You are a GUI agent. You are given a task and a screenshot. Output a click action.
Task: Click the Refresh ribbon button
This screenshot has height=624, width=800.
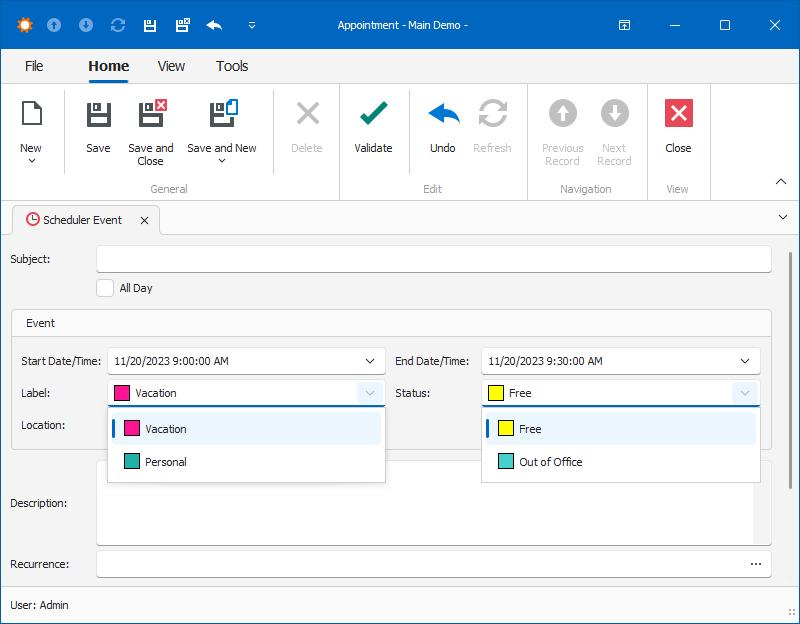click(492, 128)
